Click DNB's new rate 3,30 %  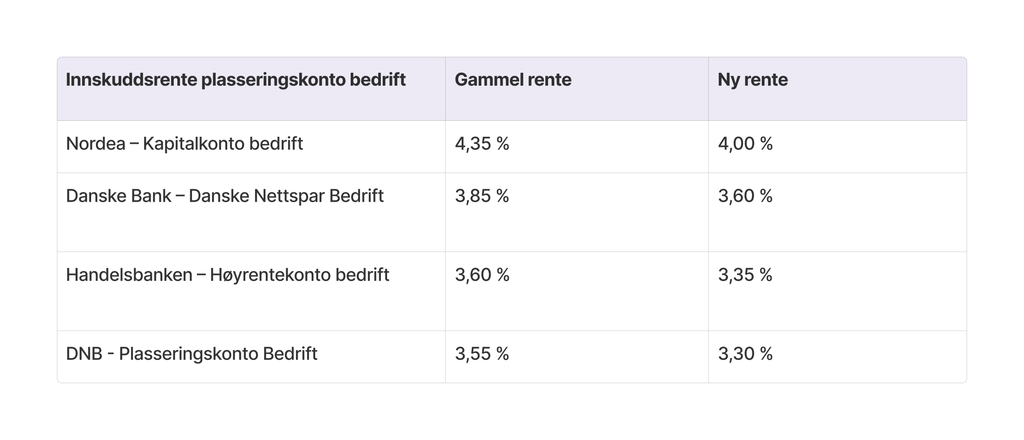745,354
